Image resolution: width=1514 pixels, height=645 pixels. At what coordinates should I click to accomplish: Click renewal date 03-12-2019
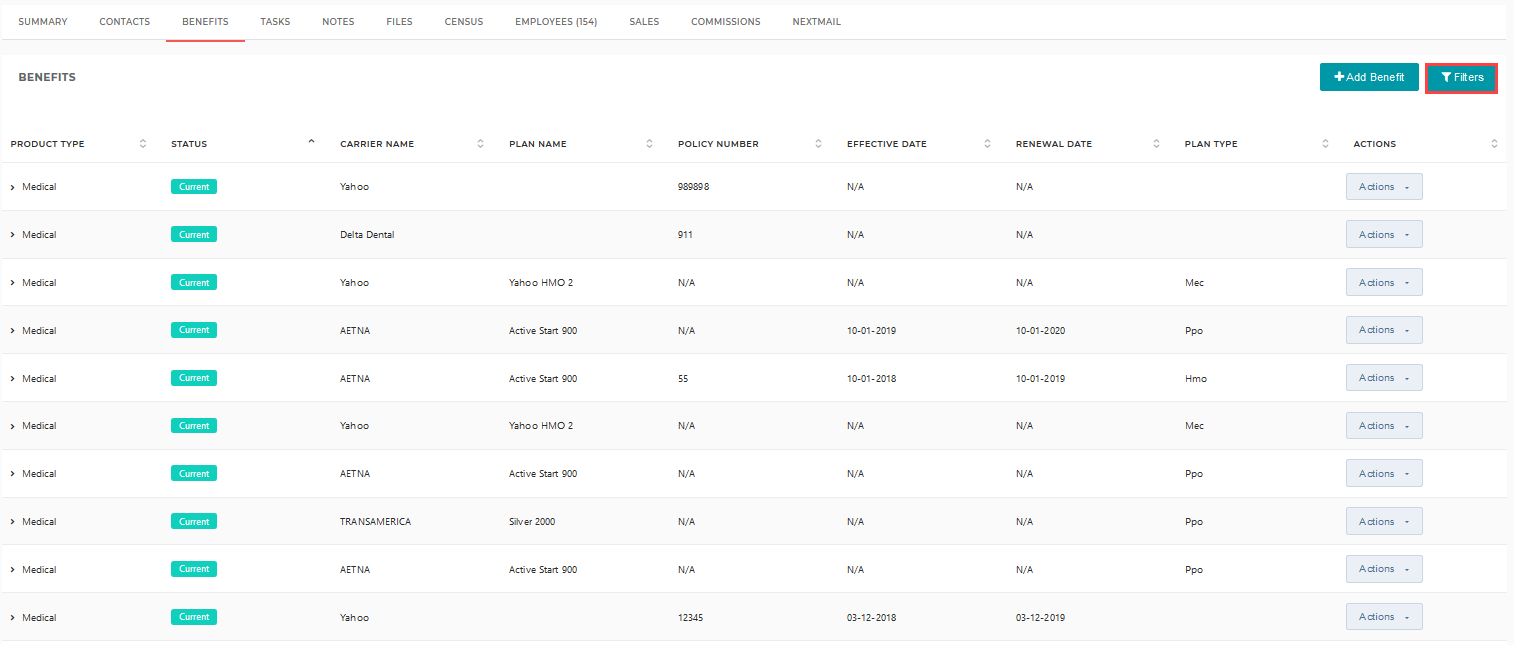tap(1041, 618)
